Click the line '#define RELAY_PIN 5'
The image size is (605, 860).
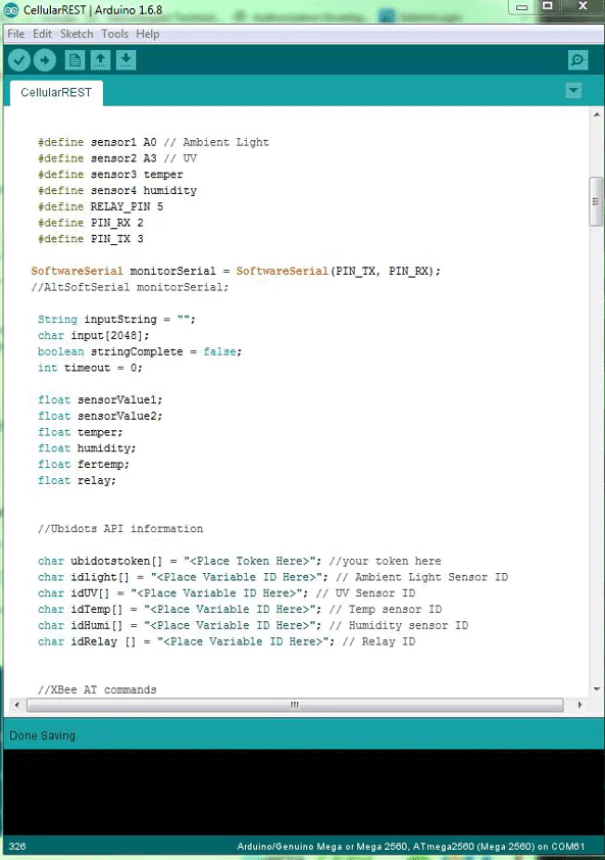[100, 206]
